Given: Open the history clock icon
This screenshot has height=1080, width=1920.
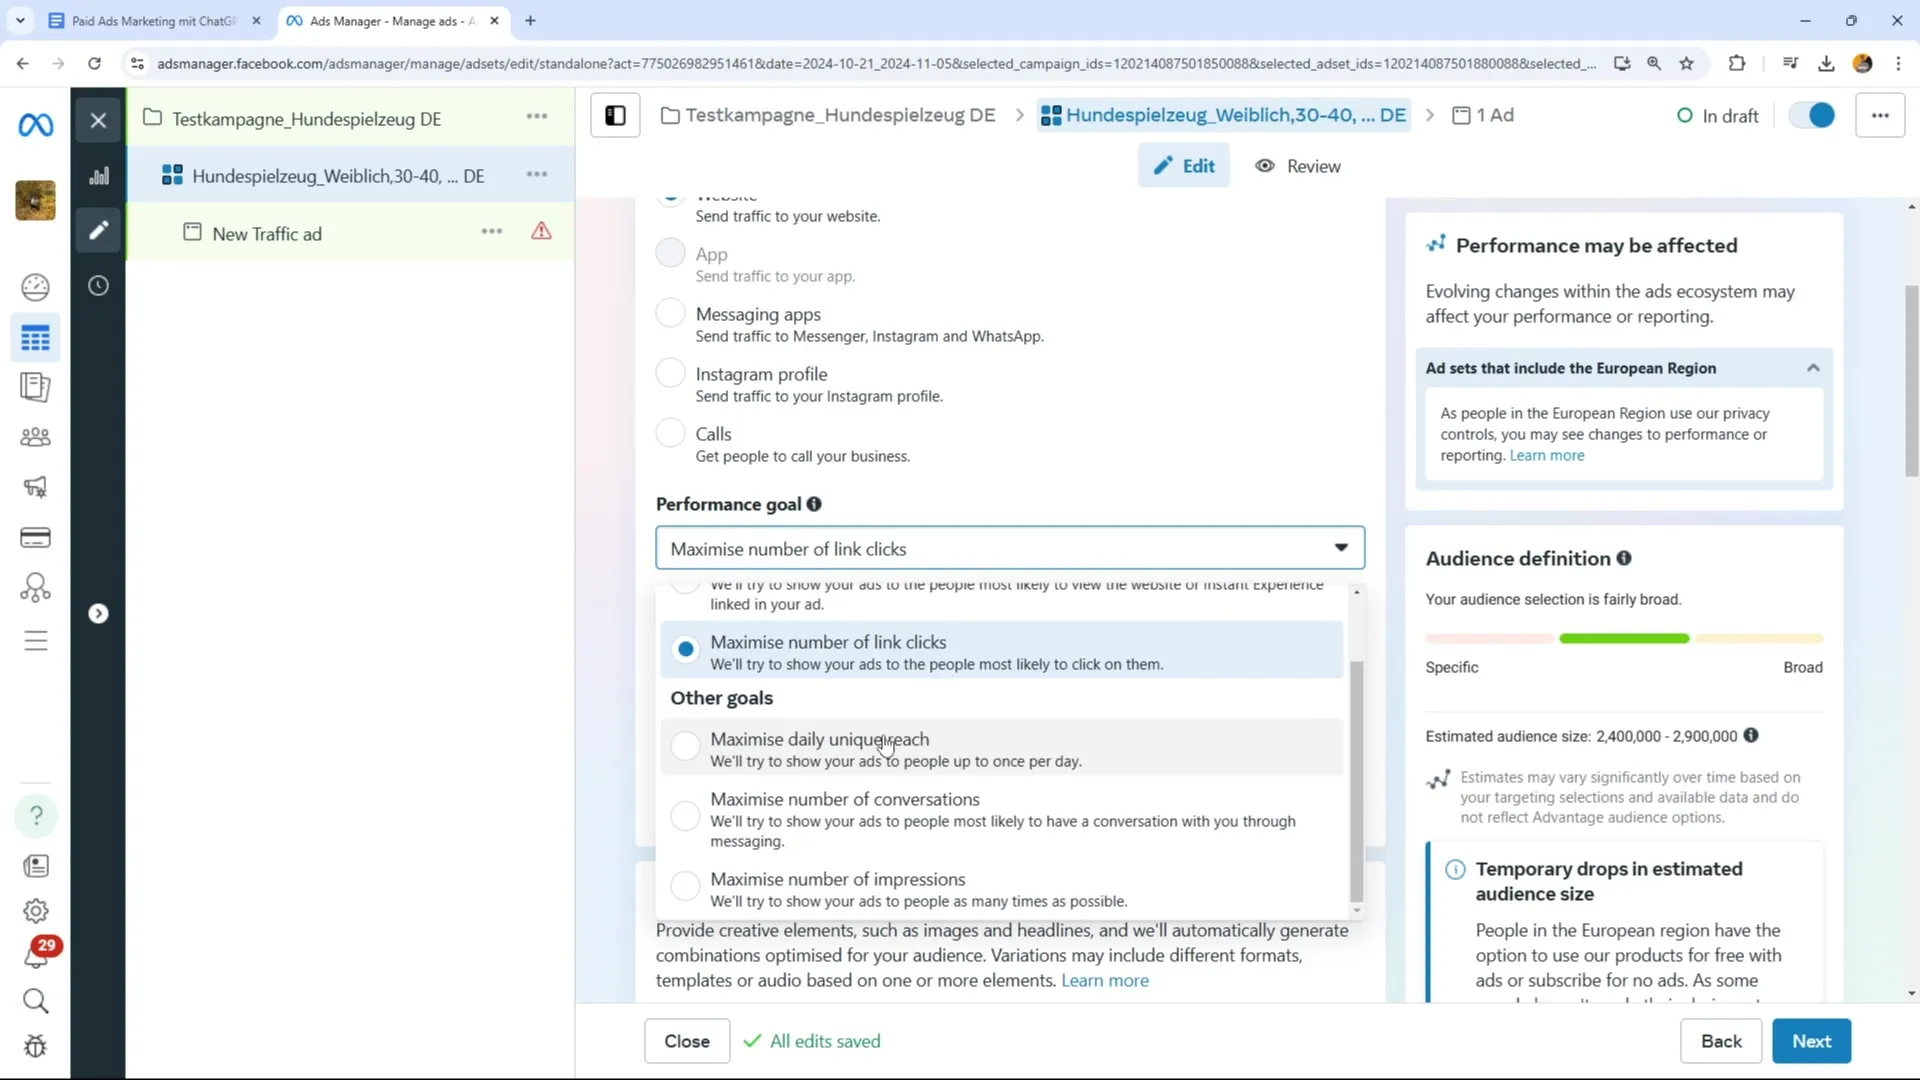Looking at the screenshot, I should click(98, 286).
